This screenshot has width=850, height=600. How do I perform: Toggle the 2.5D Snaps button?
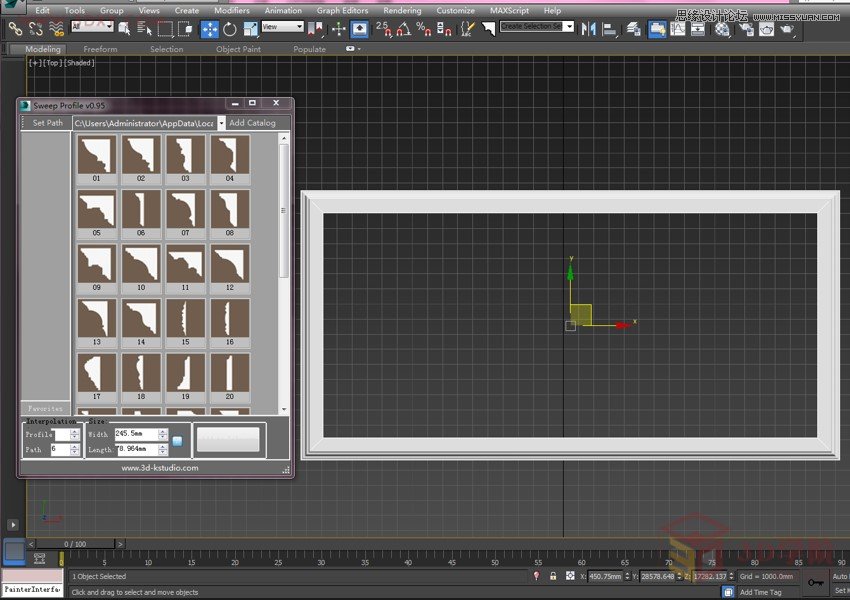click(x=383, y=29)
